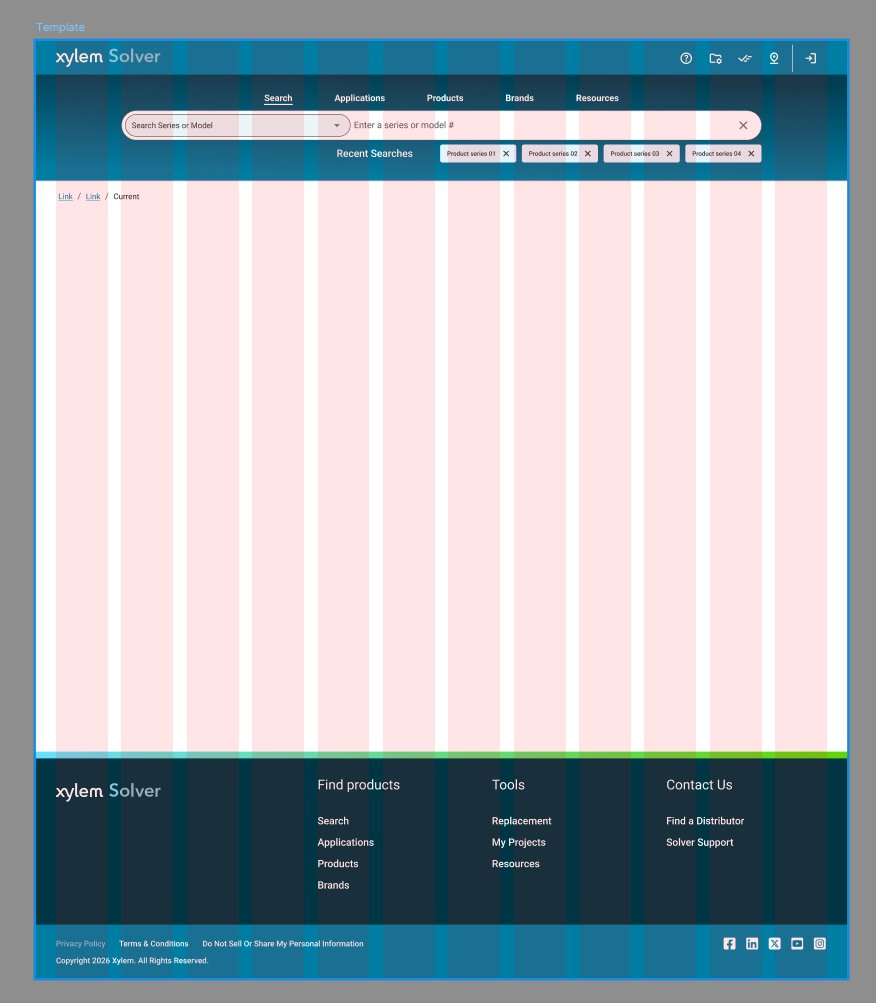Screen dimensions: 876x1003
Task: Open the Privacy Policy link
Action: pyautogui.click(x=80, y=943)
